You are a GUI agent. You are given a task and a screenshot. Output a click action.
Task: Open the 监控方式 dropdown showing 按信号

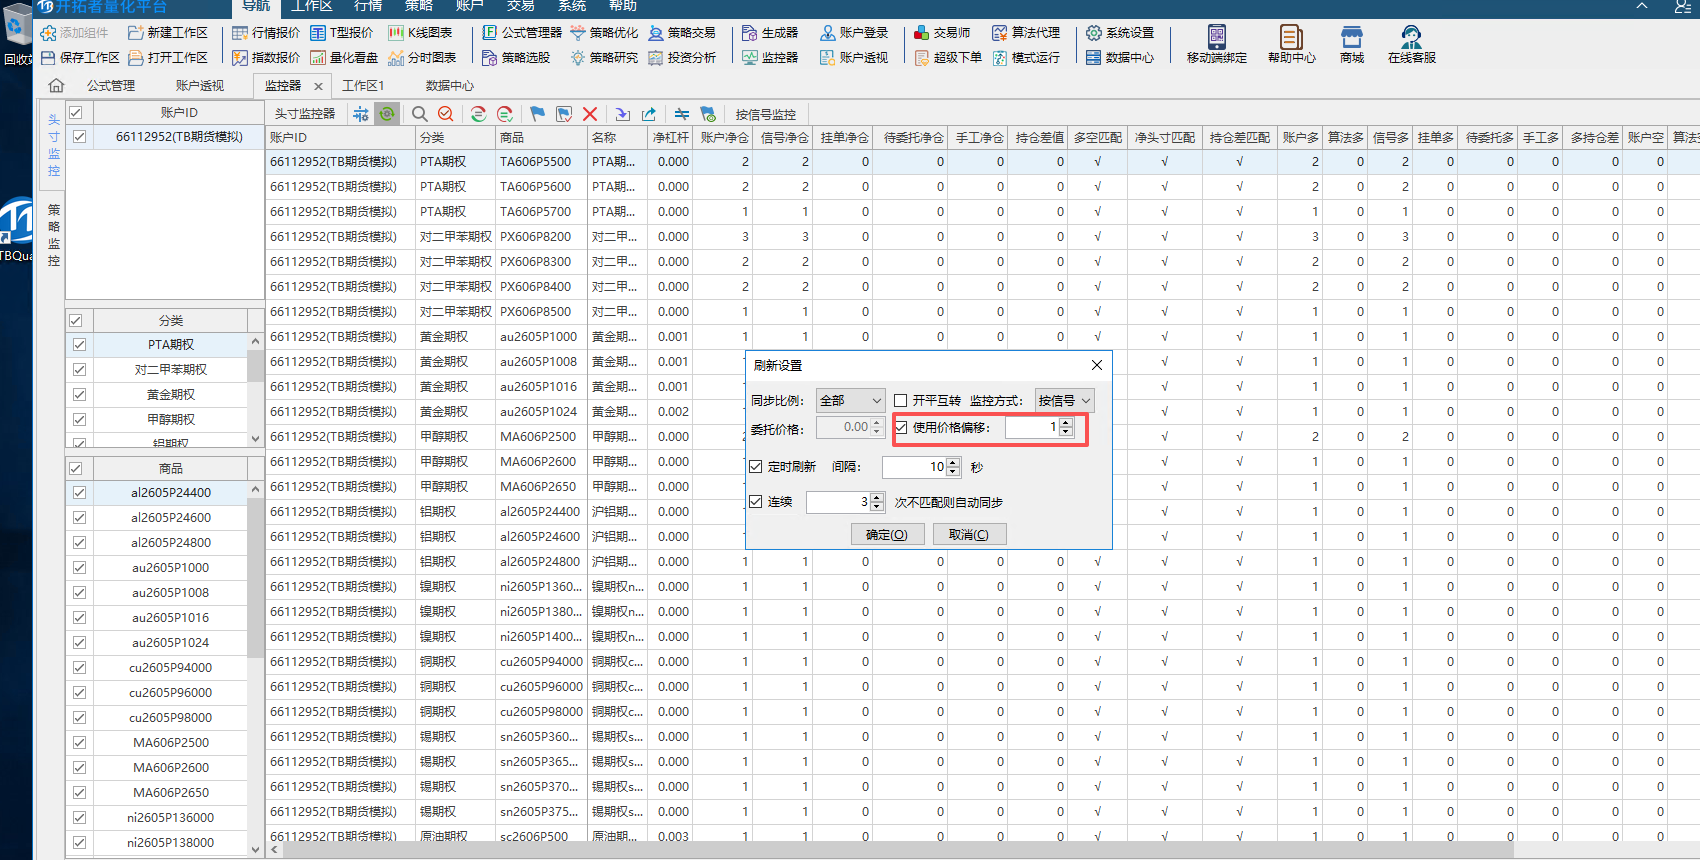pos(1064,401)
